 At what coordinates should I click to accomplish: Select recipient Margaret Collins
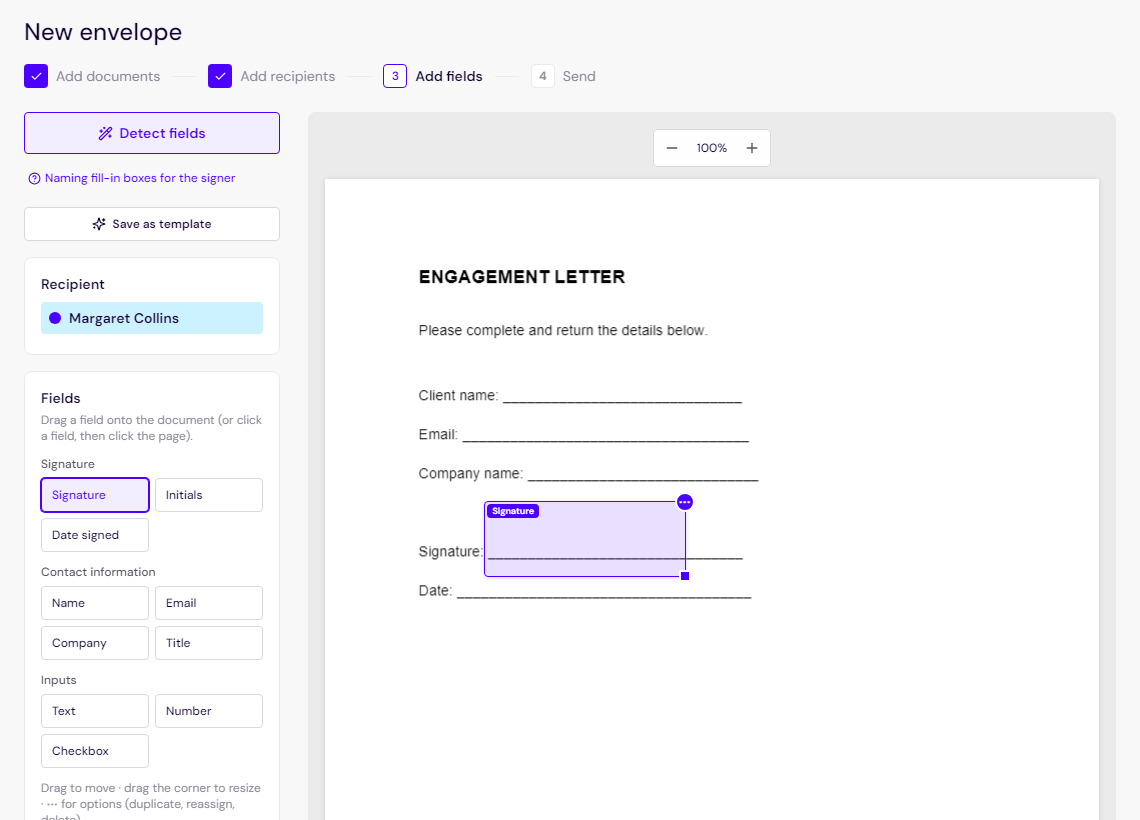pyautogui.click(x=152, y=318)
